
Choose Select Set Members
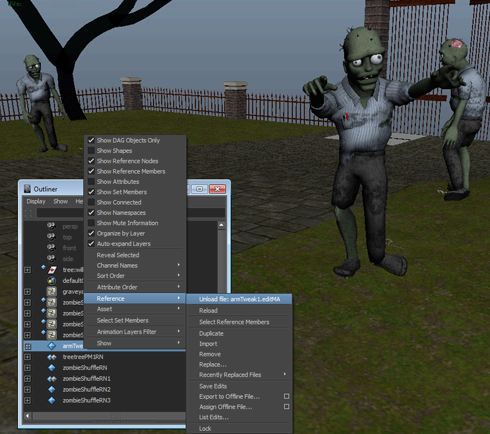tap(135, 320)
